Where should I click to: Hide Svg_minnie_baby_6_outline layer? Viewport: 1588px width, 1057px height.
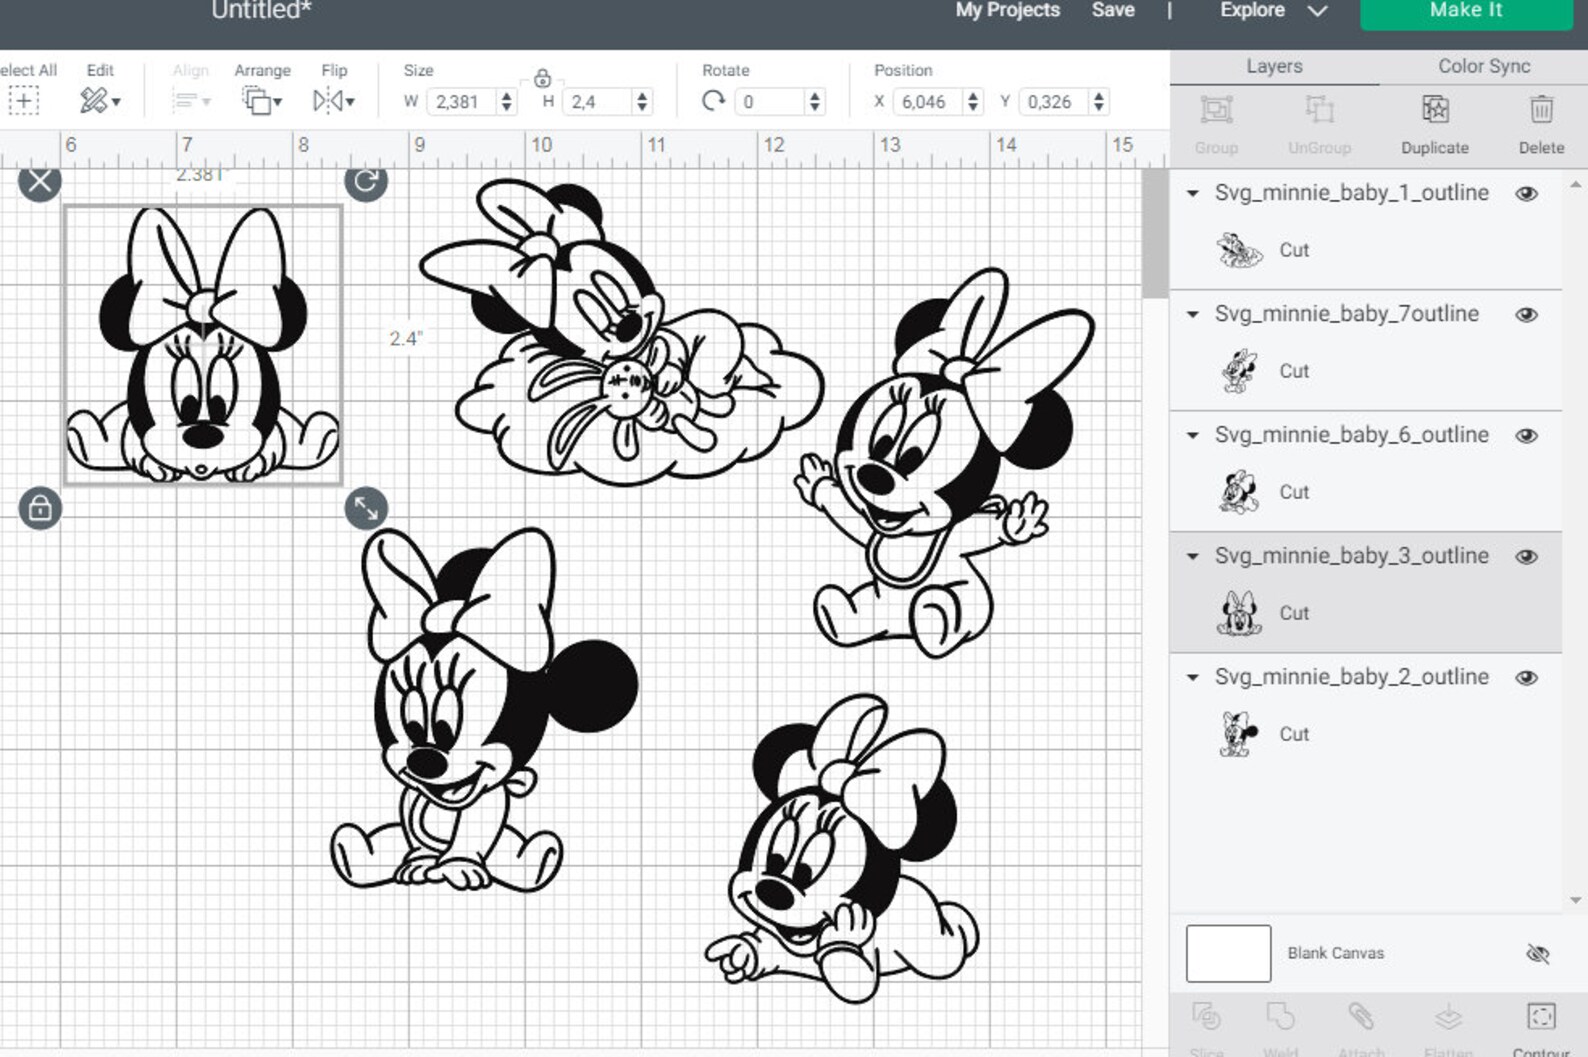[1526, 436]
